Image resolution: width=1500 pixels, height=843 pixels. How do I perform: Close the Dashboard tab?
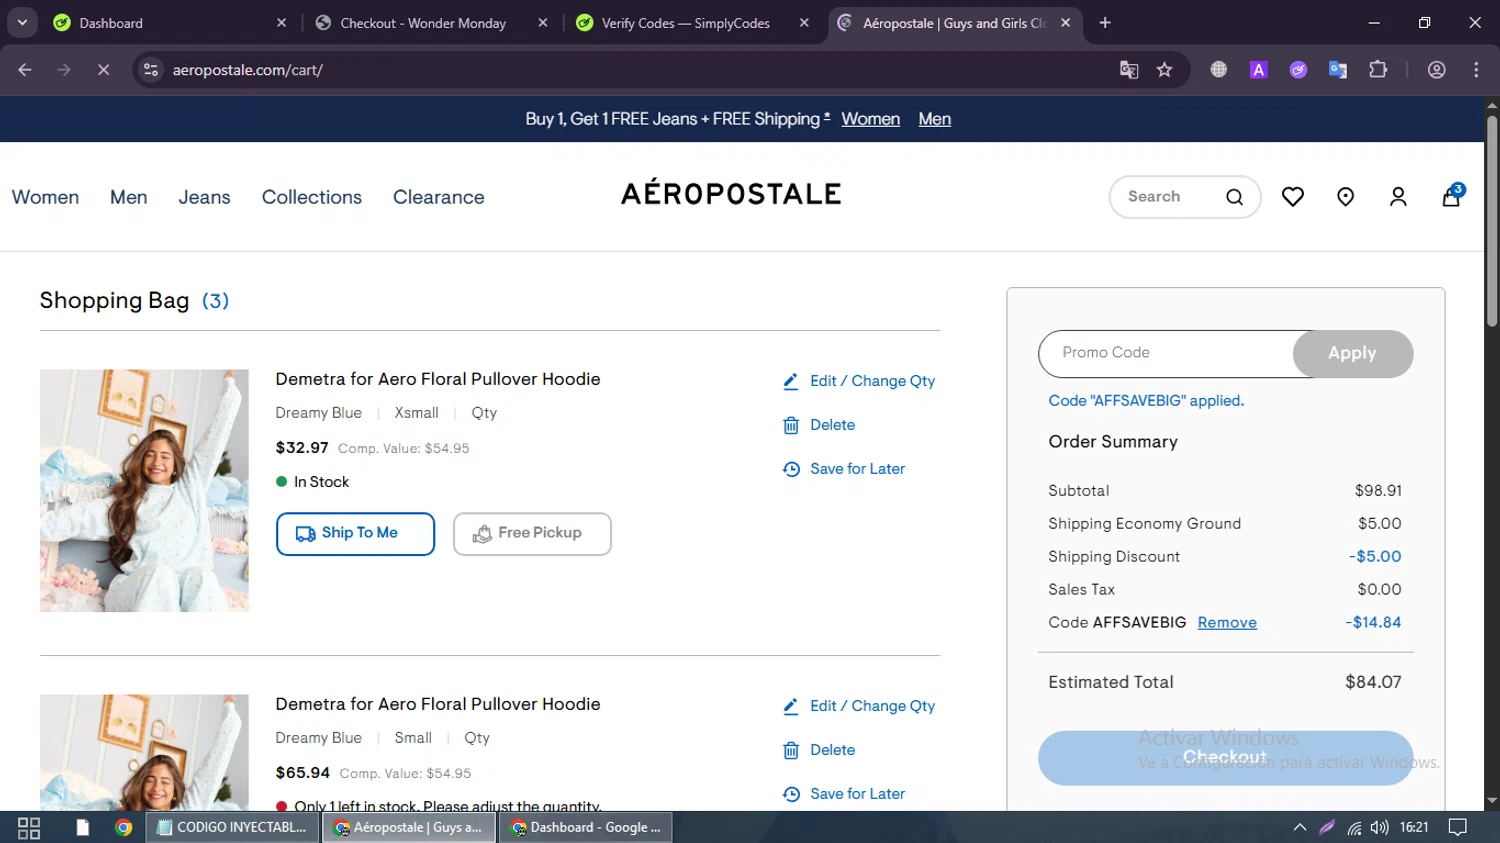(281, 23)
